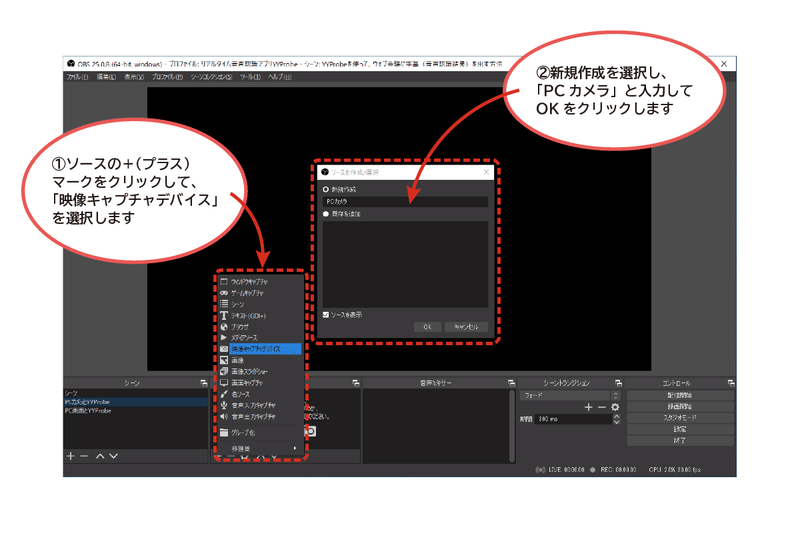This screenshot has height=533, width=800.
Task: Remove transition with the minus icon
Action: click(602, 407)
